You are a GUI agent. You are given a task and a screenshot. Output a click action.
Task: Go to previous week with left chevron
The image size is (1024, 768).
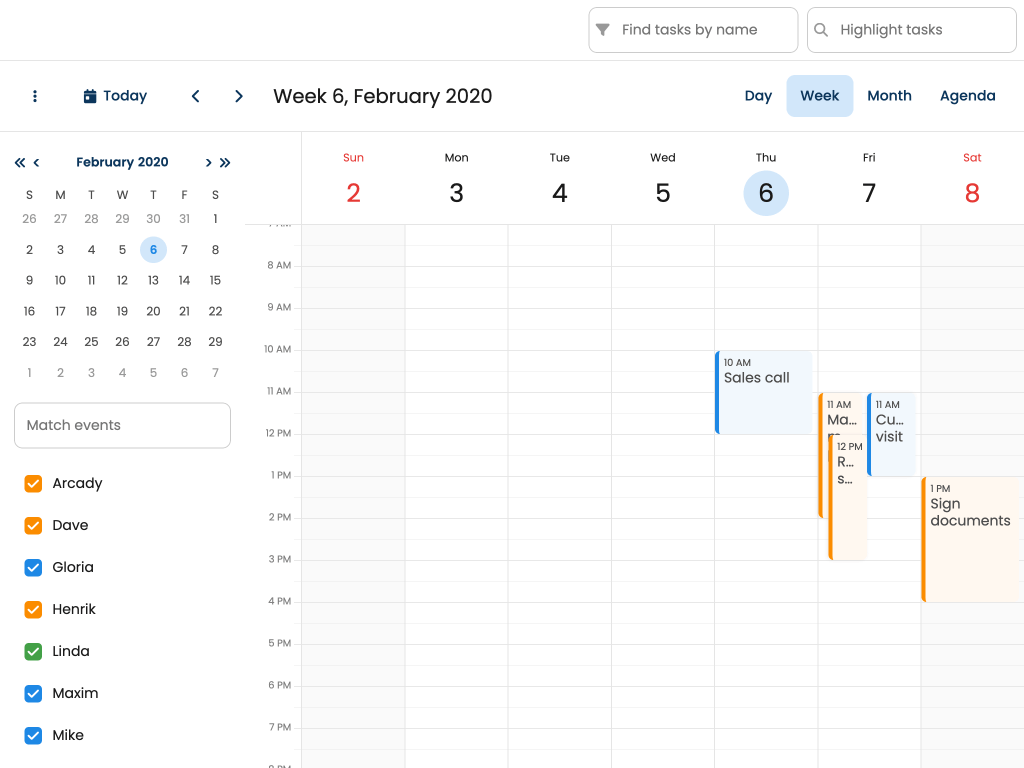click(196, 96)
